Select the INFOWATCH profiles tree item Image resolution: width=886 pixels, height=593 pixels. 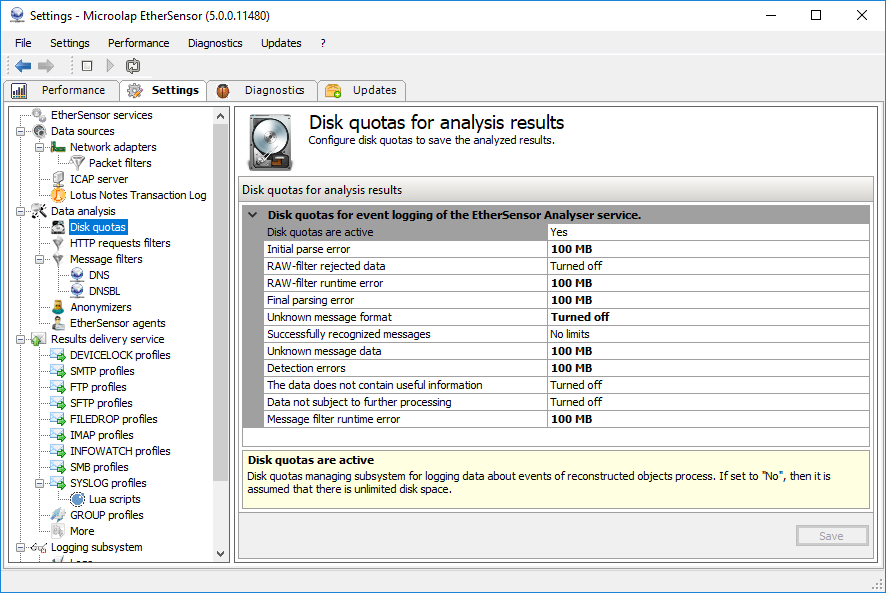[x=120, y=451]
